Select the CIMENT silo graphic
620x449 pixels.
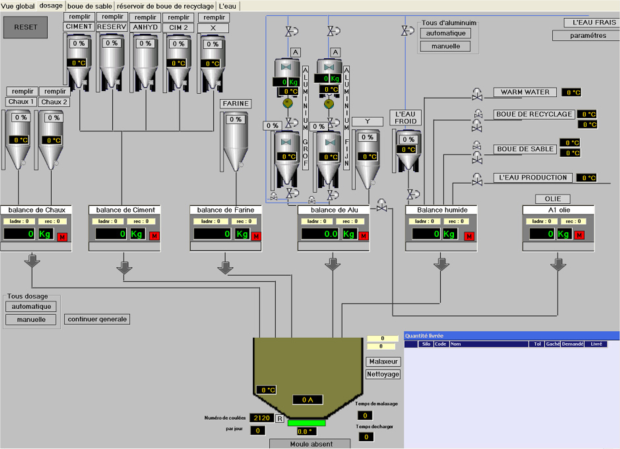tap(79, 63)
